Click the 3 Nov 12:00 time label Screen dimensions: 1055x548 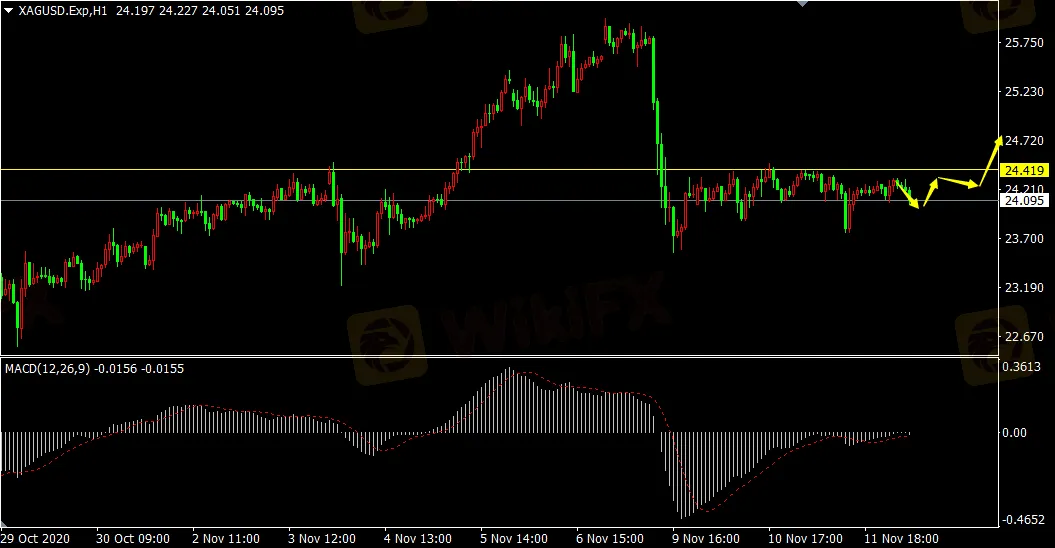tap(322, 539)
